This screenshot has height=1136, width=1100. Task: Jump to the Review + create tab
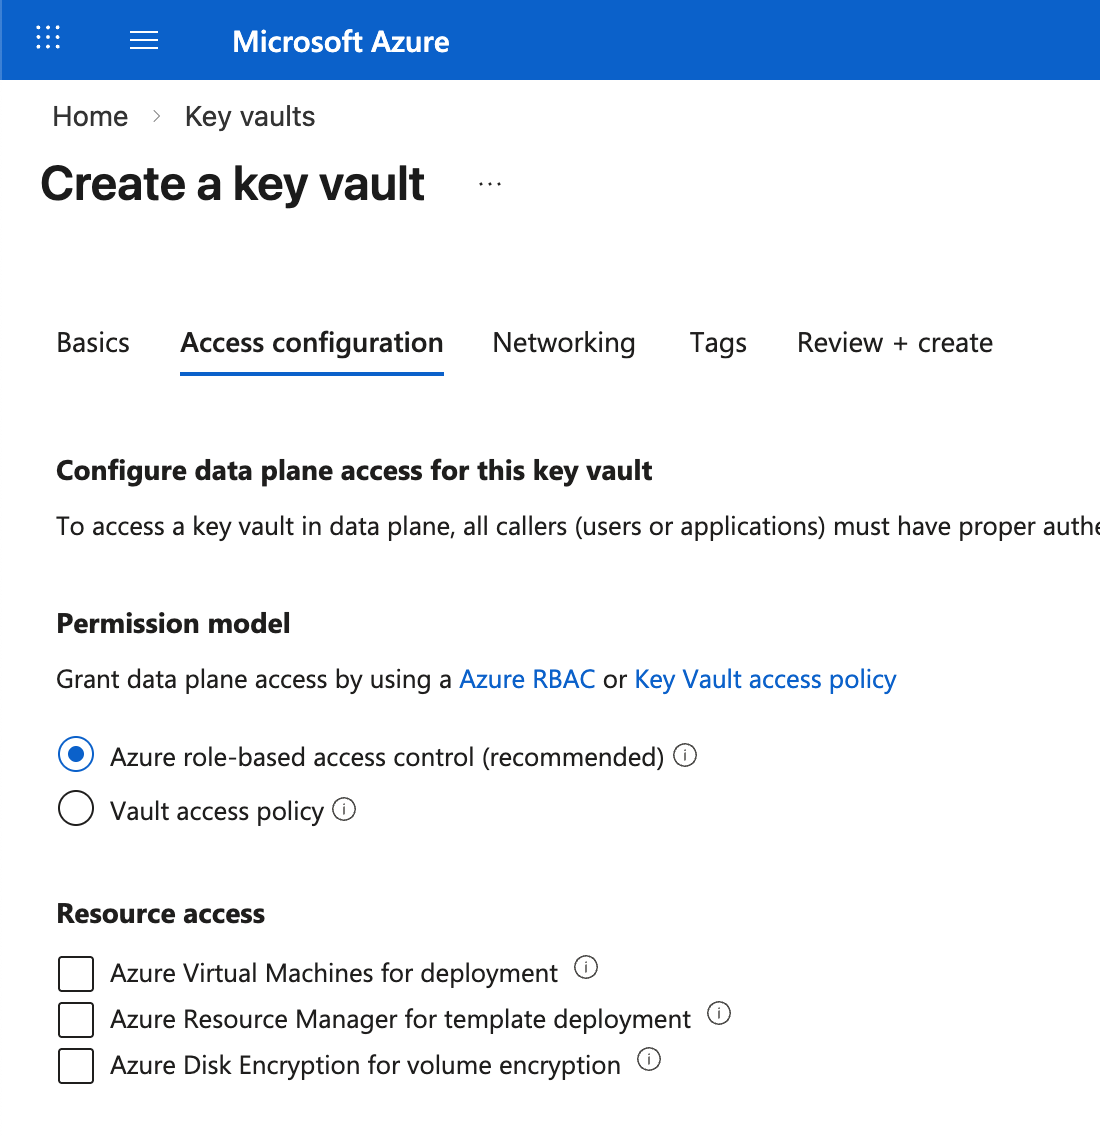pos(895,343)
